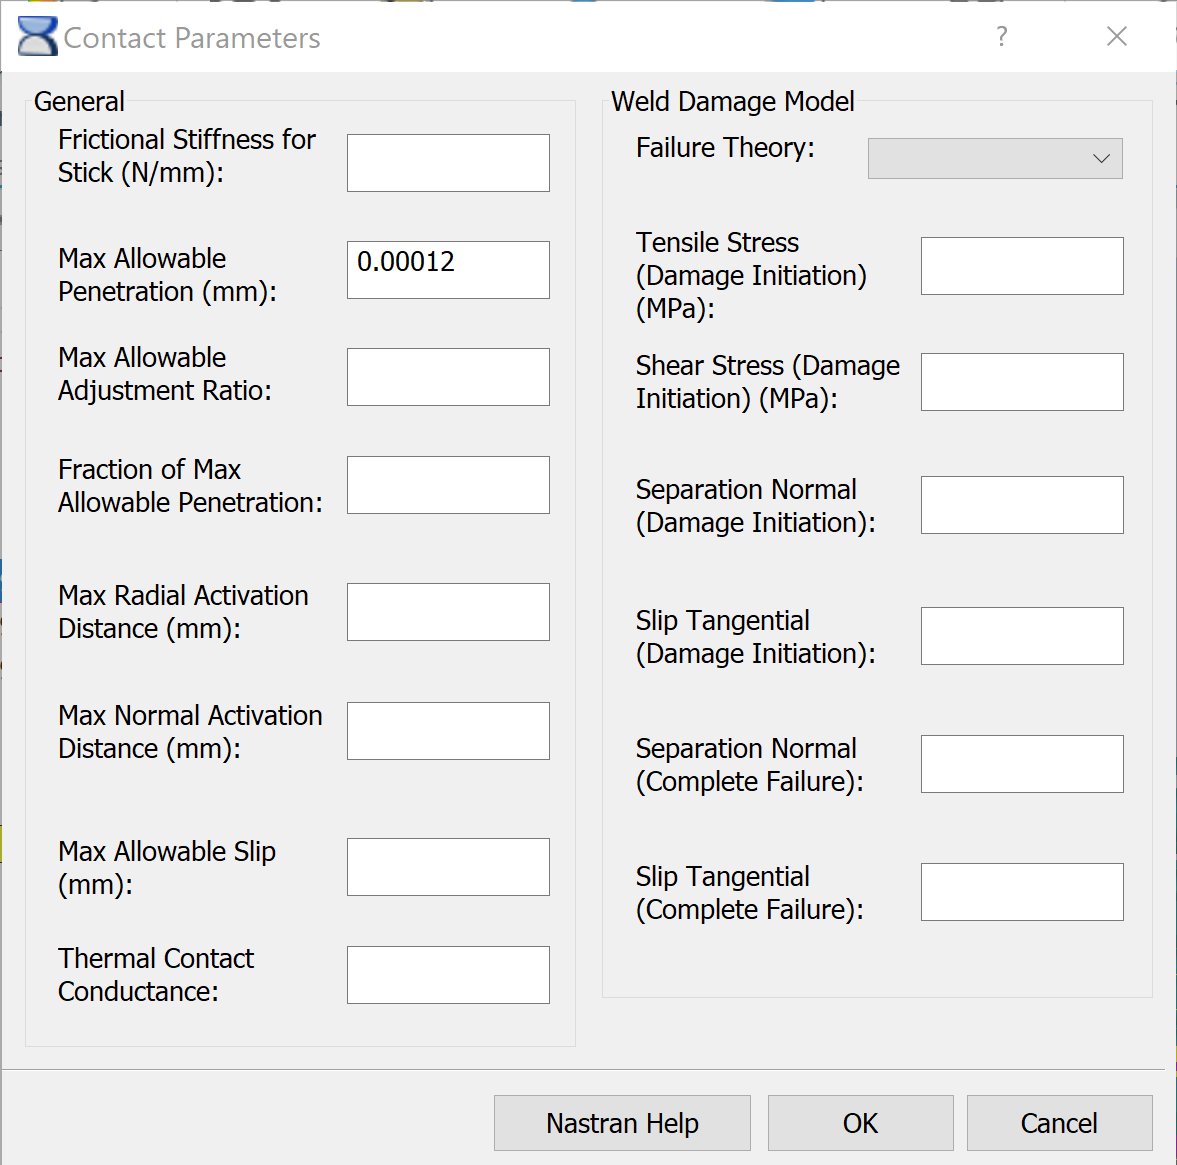Click the Contact Parameters app icon
Screen dimensions: 1177x1165
point(38,37)
